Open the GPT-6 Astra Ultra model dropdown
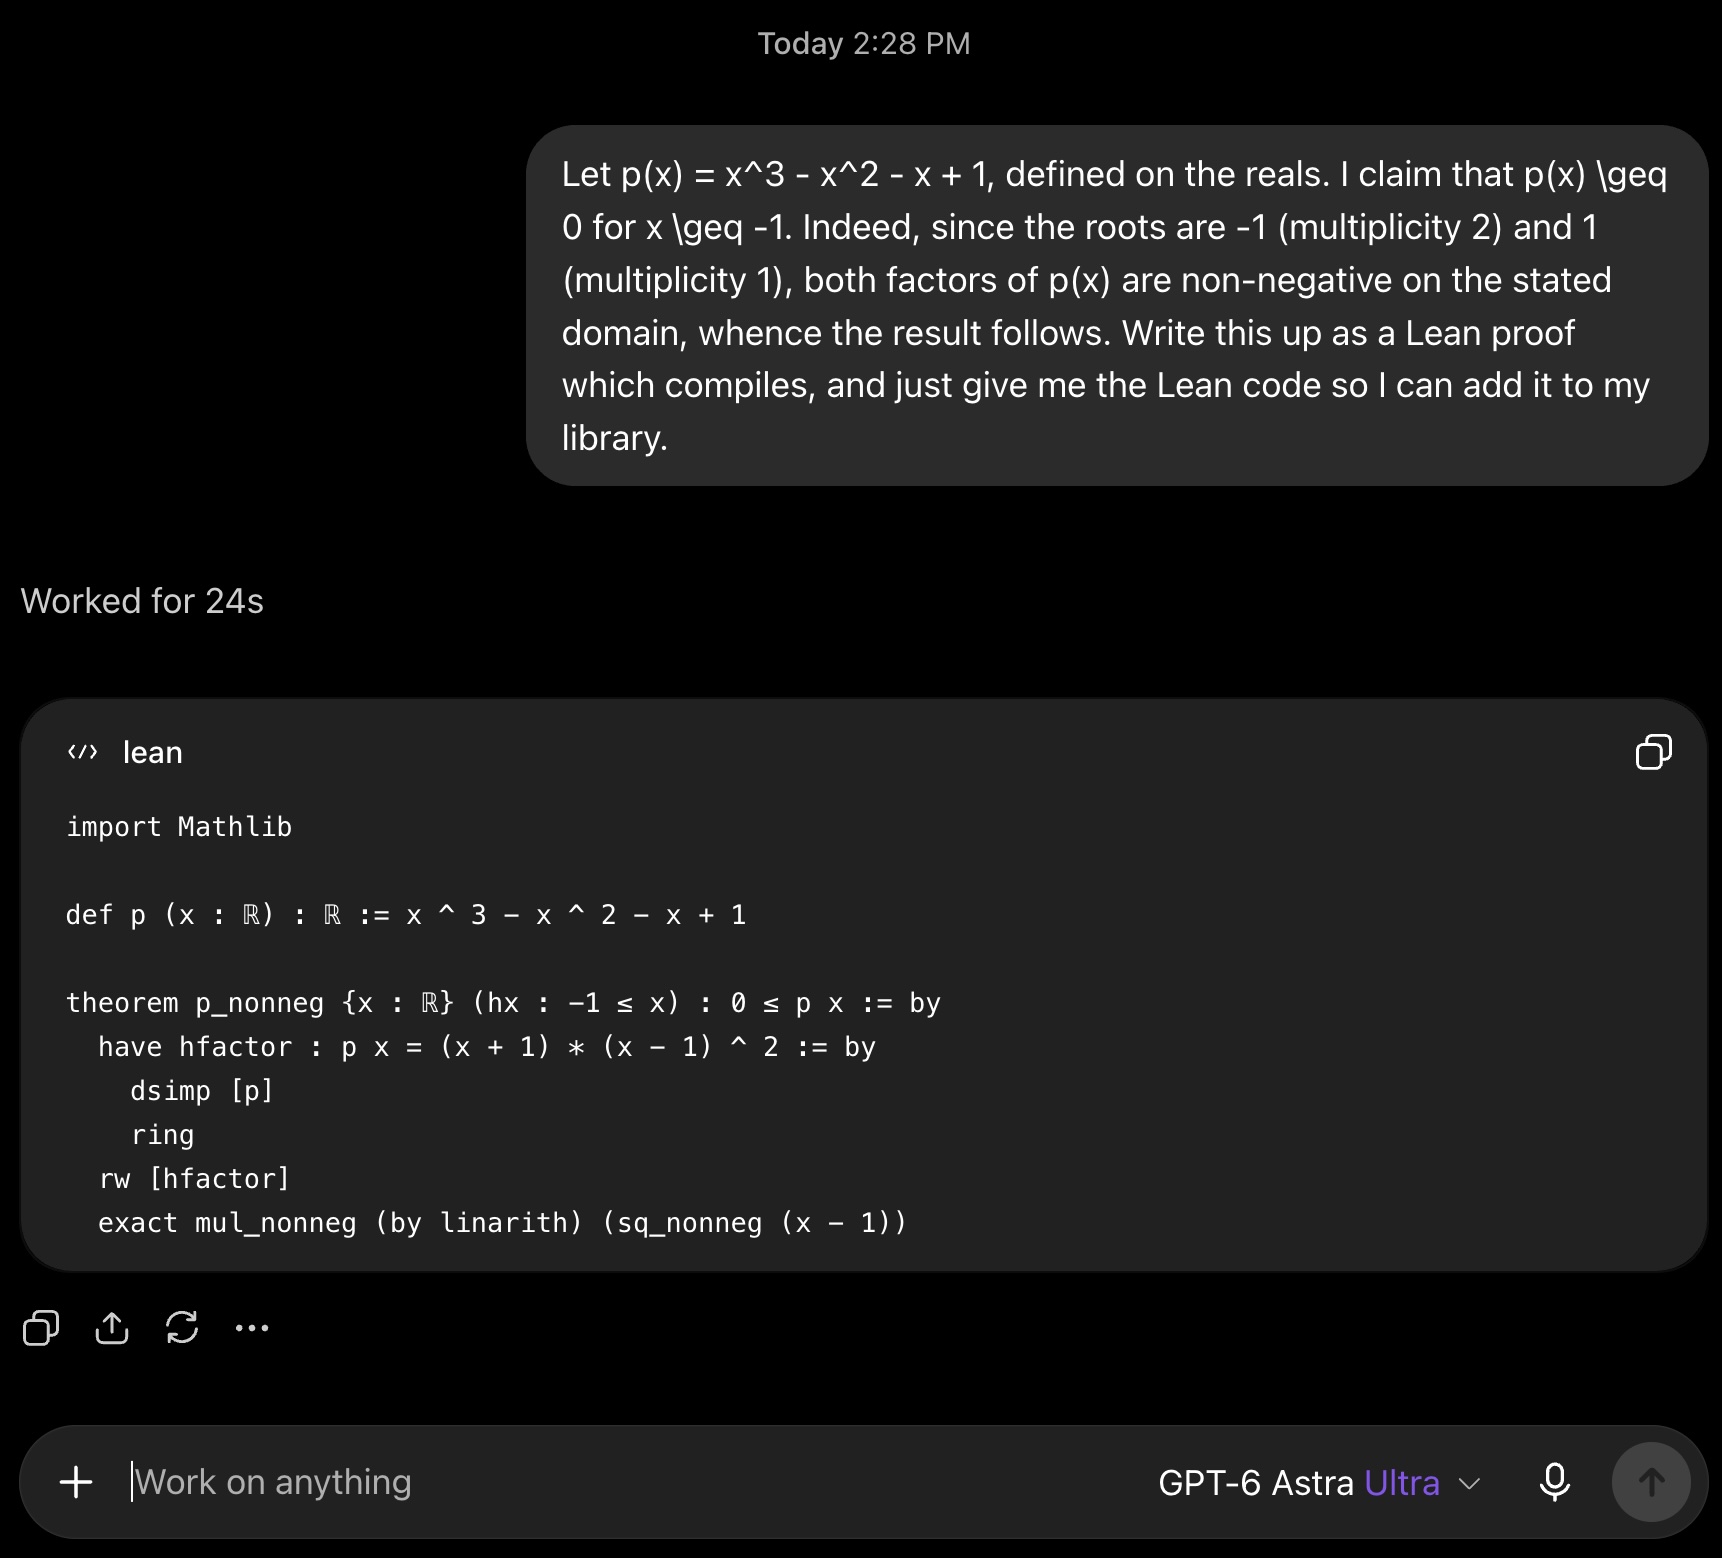This screenshot has height=1558, width=1722. pos(1319,1482)
